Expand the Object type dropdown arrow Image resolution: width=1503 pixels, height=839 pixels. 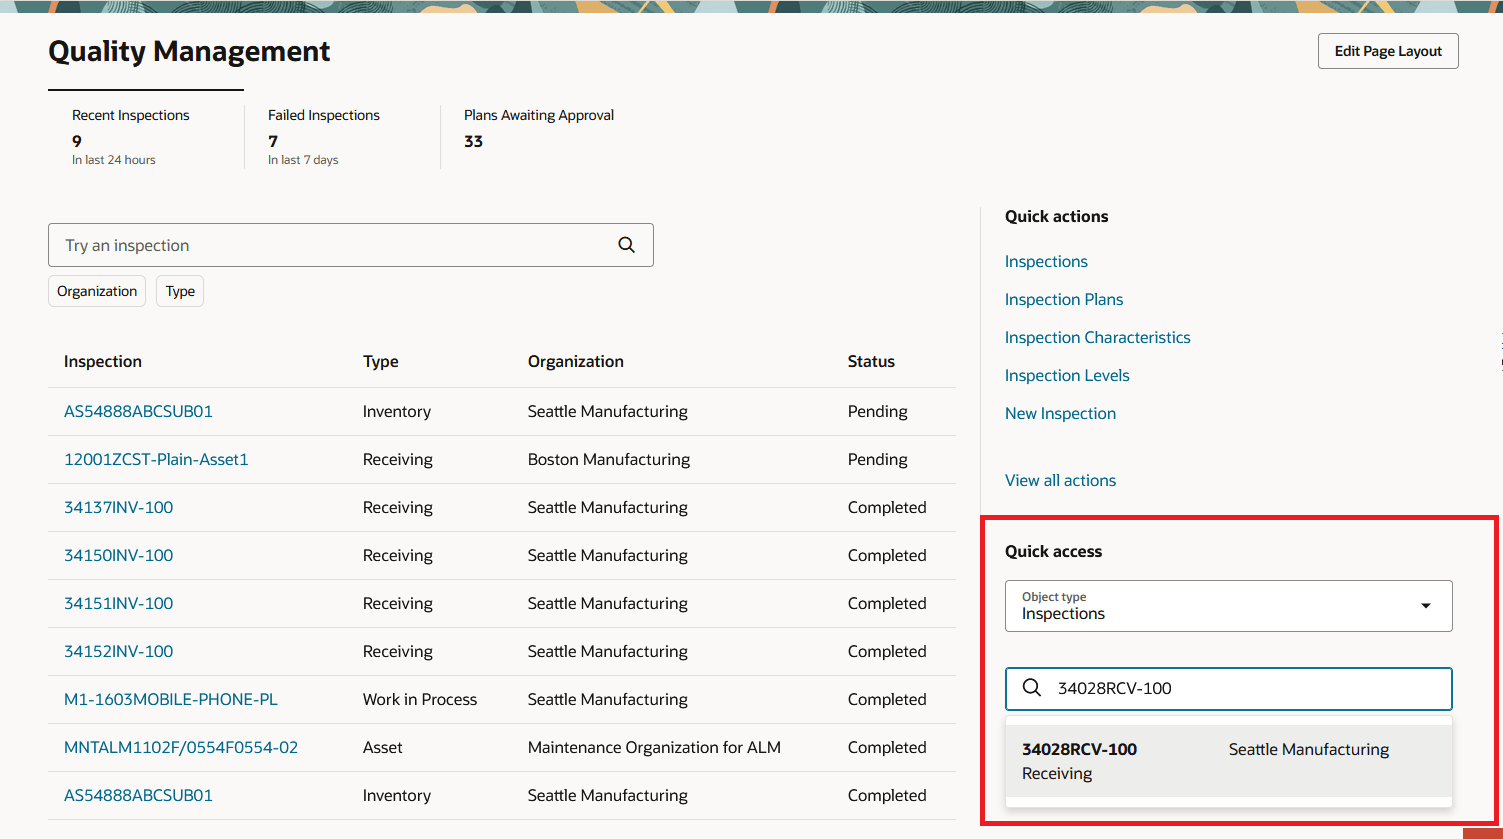tap(1425, 606)
